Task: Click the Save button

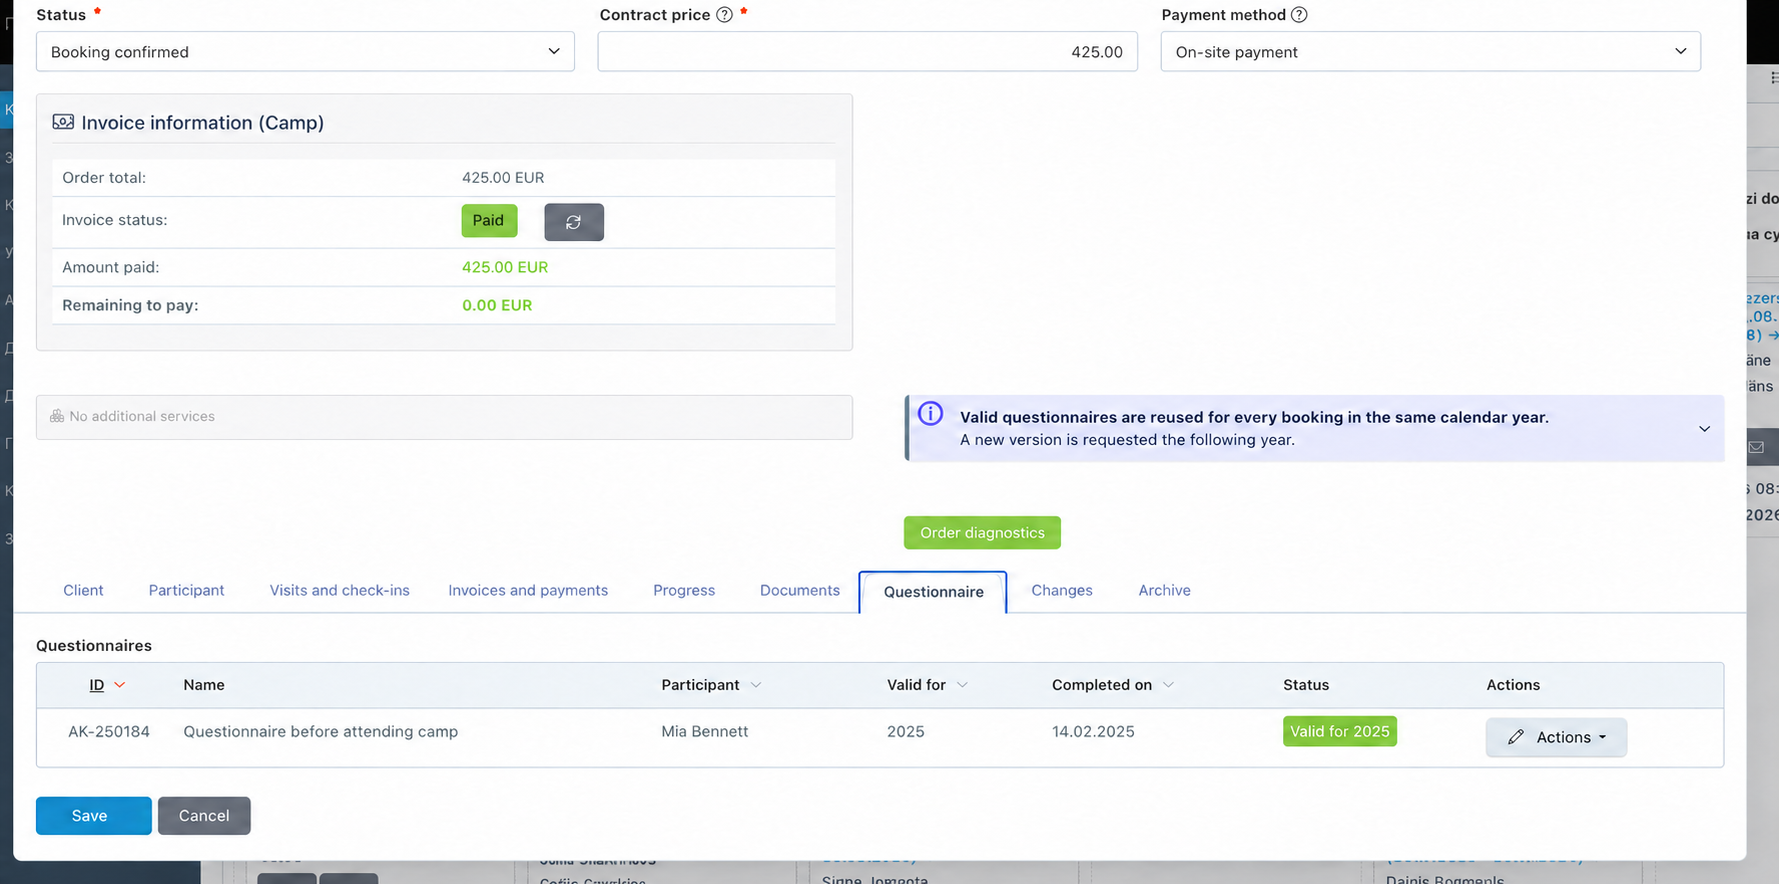Action: [x=94, y=816]
